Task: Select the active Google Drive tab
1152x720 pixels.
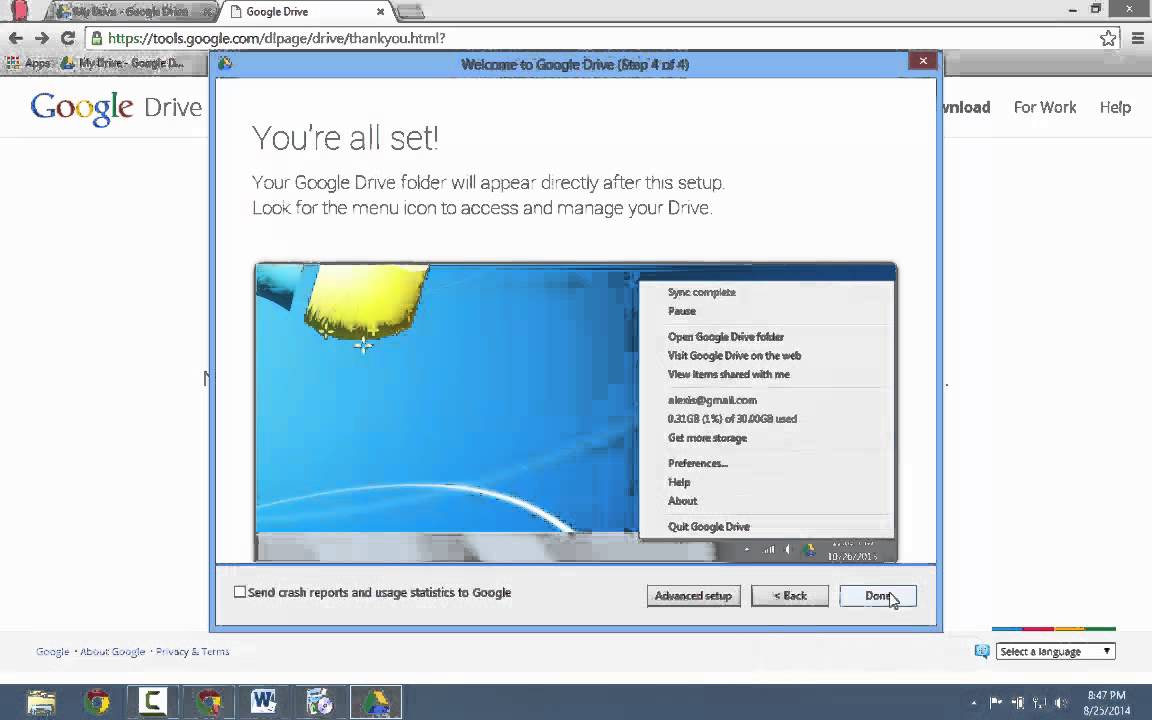Action: click(305, 12)
